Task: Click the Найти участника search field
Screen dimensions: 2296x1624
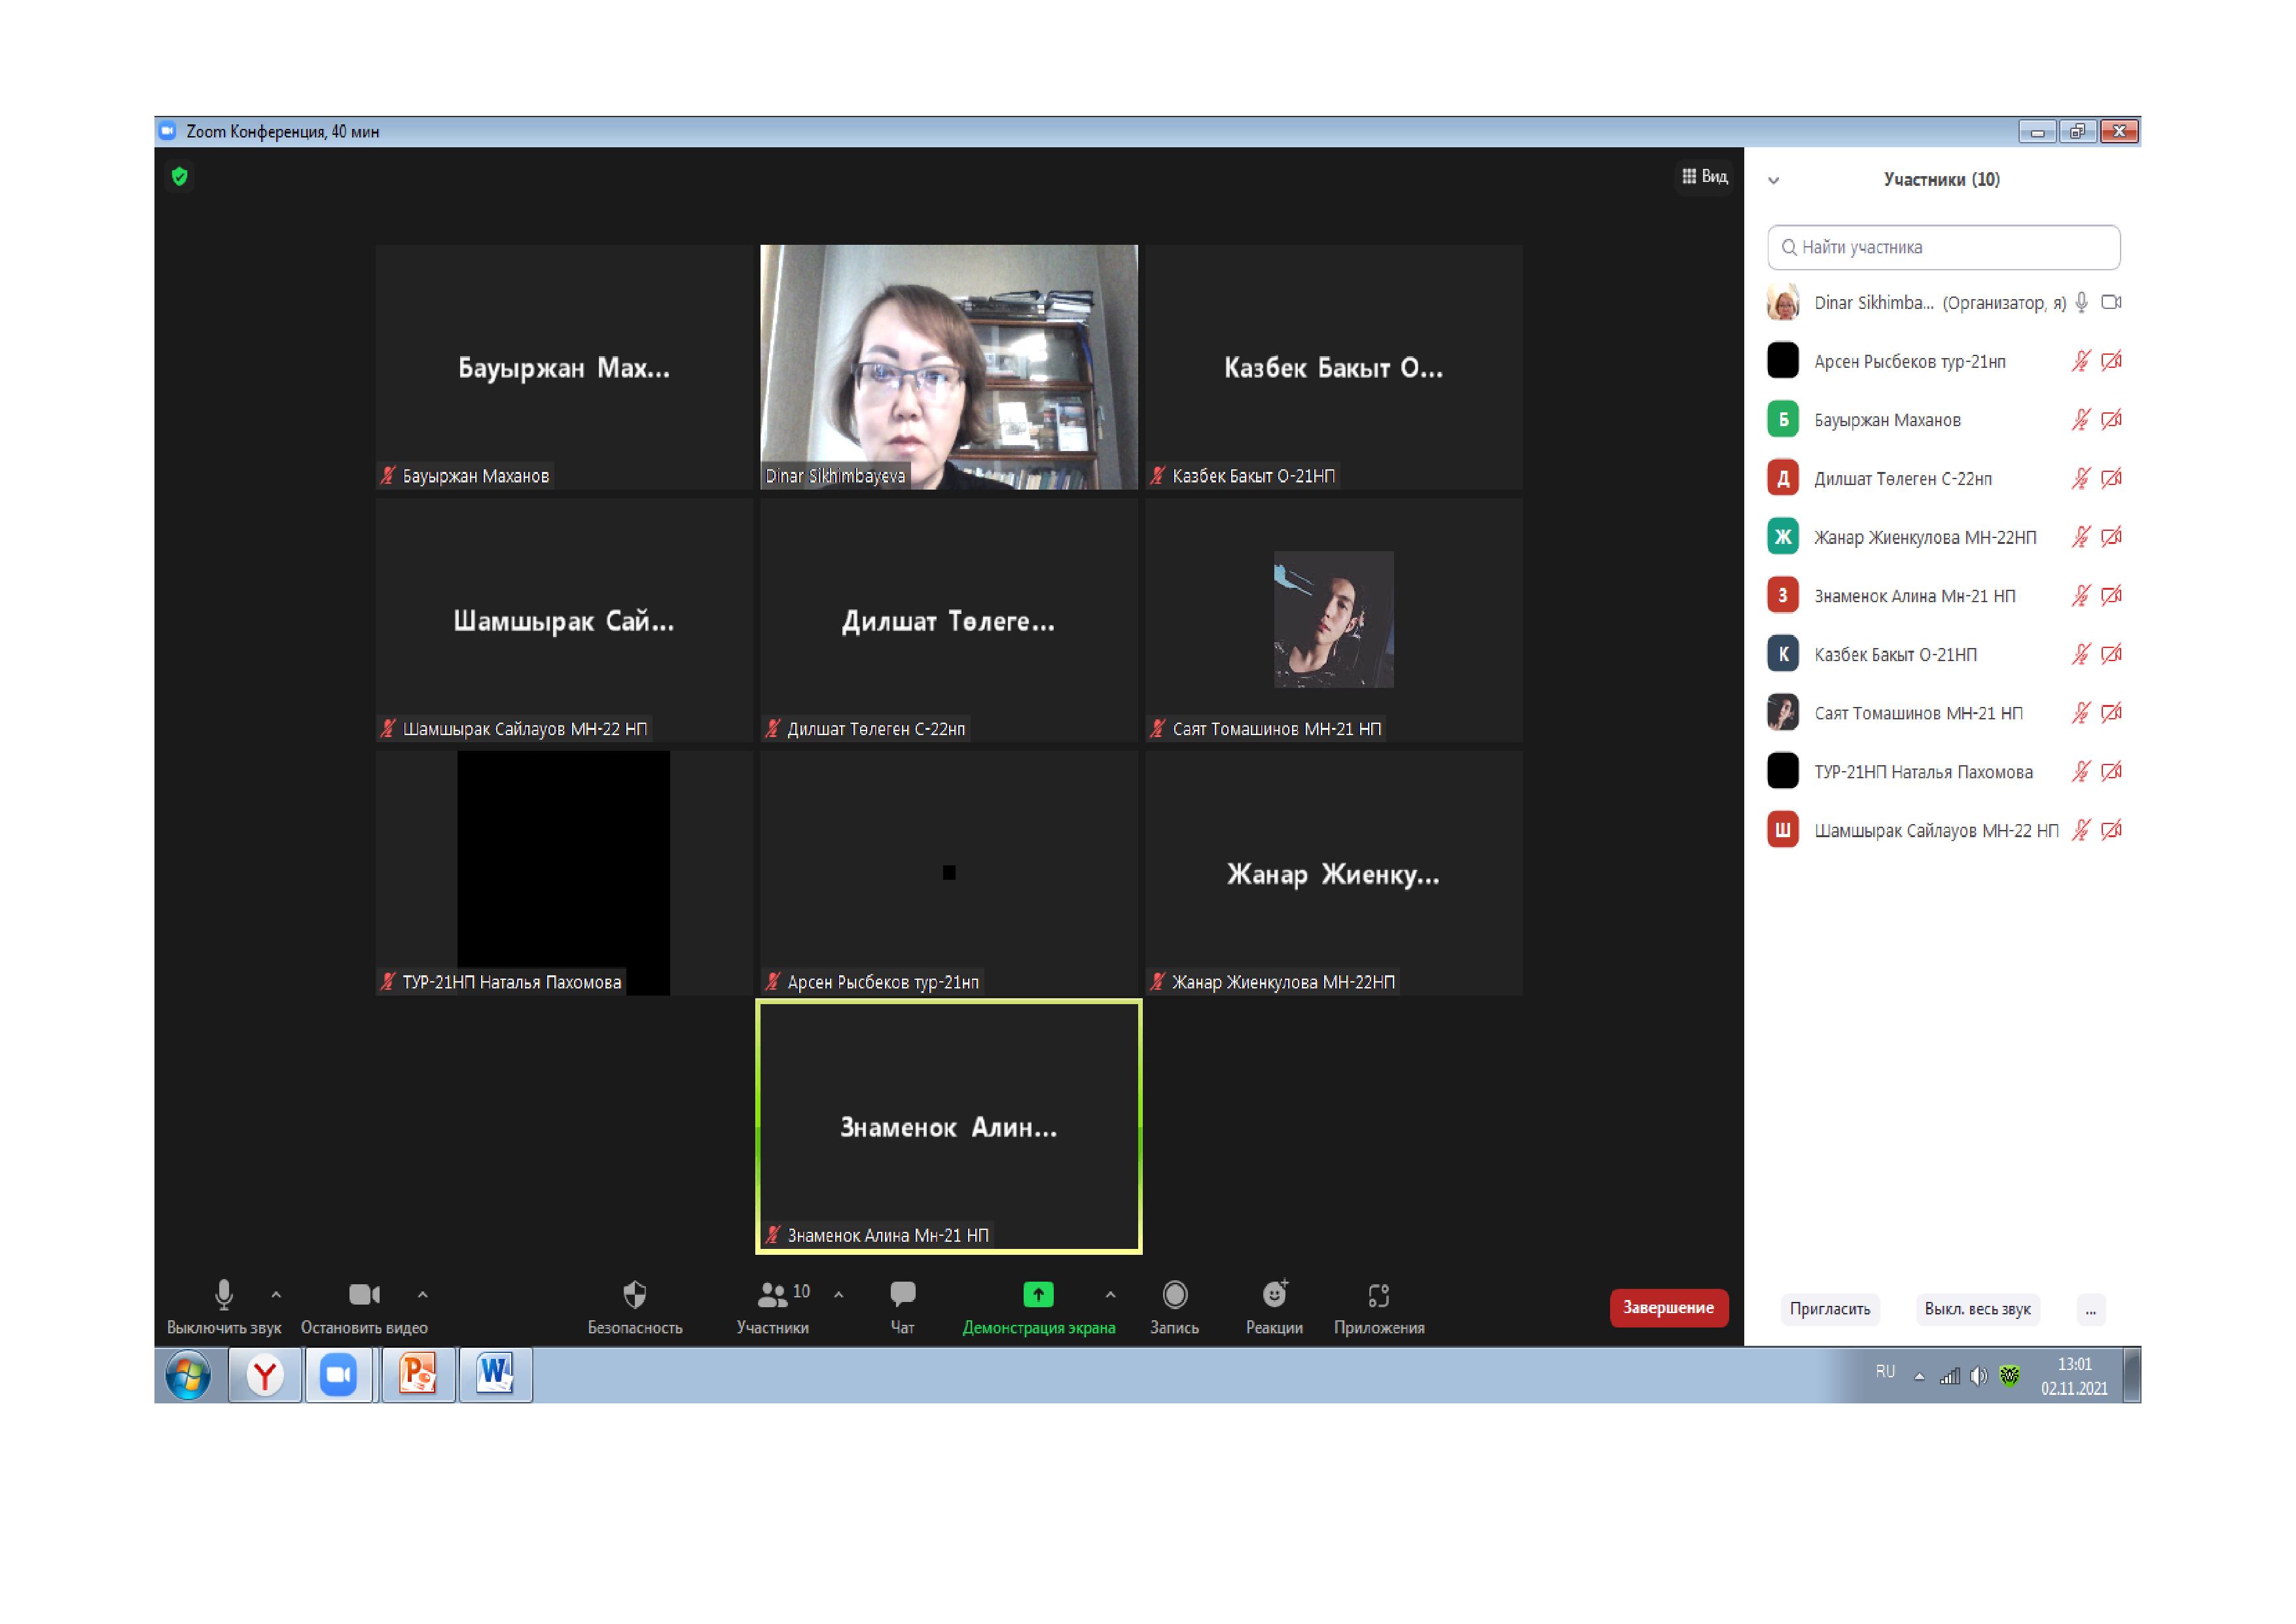Action: (1943, 247)
